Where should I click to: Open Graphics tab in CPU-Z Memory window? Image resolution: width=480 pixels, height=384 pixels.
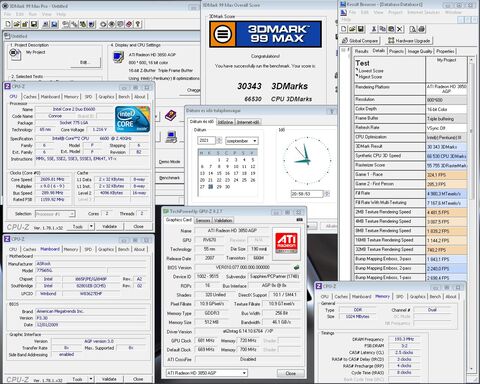[x=417, y=296]
